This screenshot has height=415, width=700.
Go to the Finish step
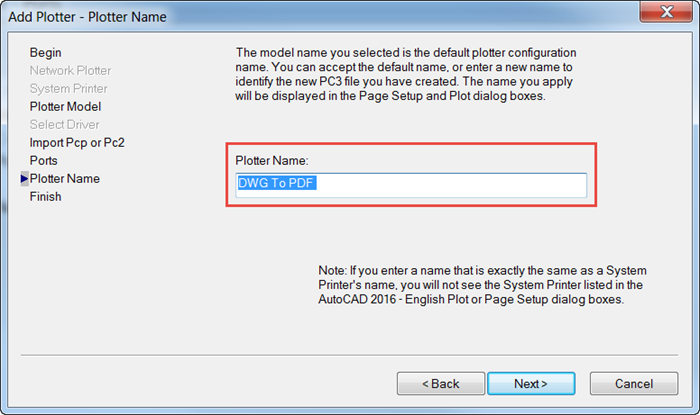click(x=45, y=196)
